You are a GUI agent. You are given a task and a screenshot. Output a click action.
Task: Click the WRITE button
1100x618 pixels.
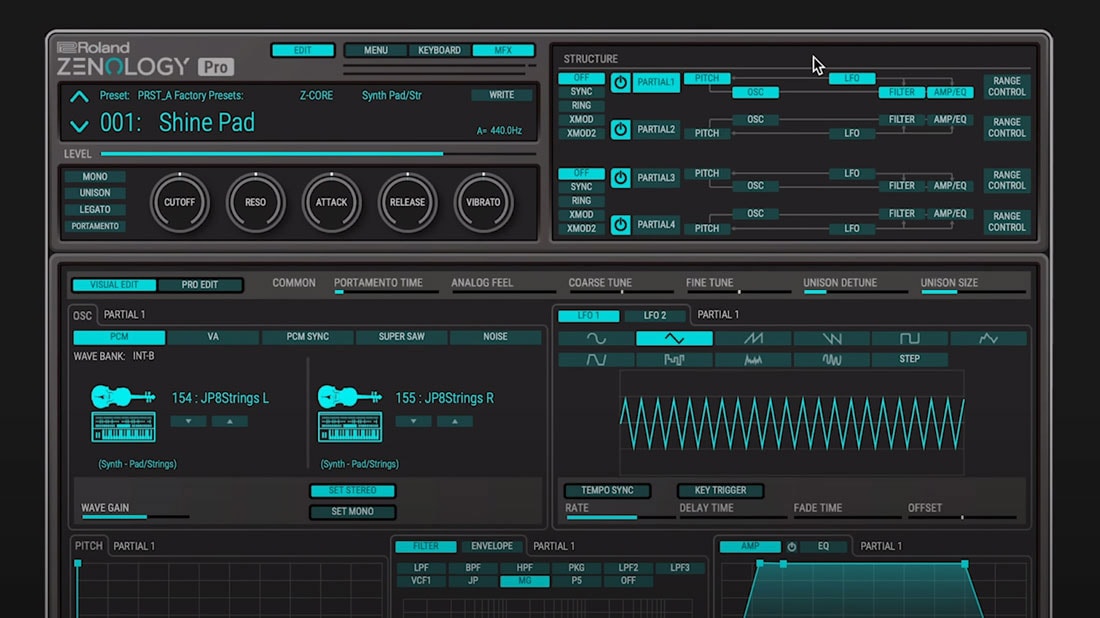pos(501,95)
